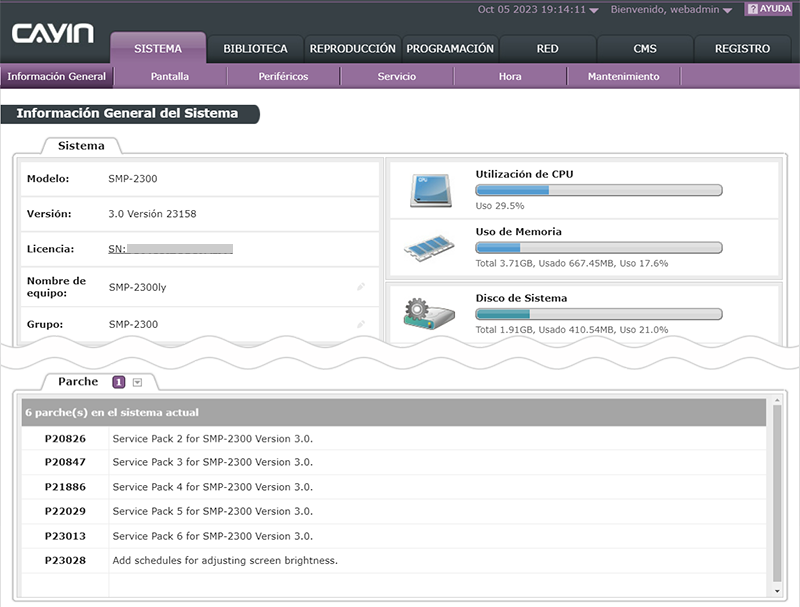Click Service Pack 2 description text

(213, 439)
